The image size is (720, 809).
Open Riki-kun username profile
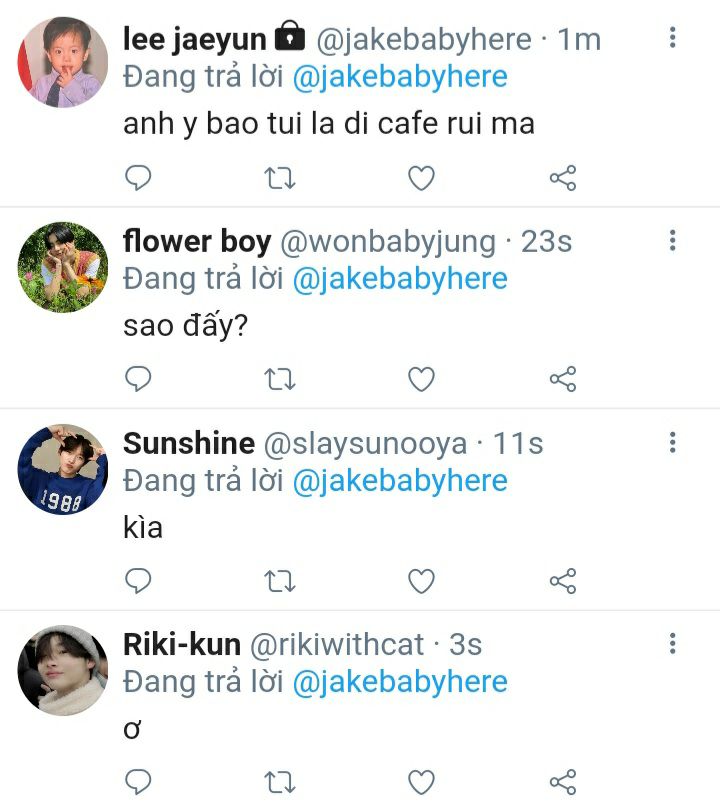tap(182, 644)
